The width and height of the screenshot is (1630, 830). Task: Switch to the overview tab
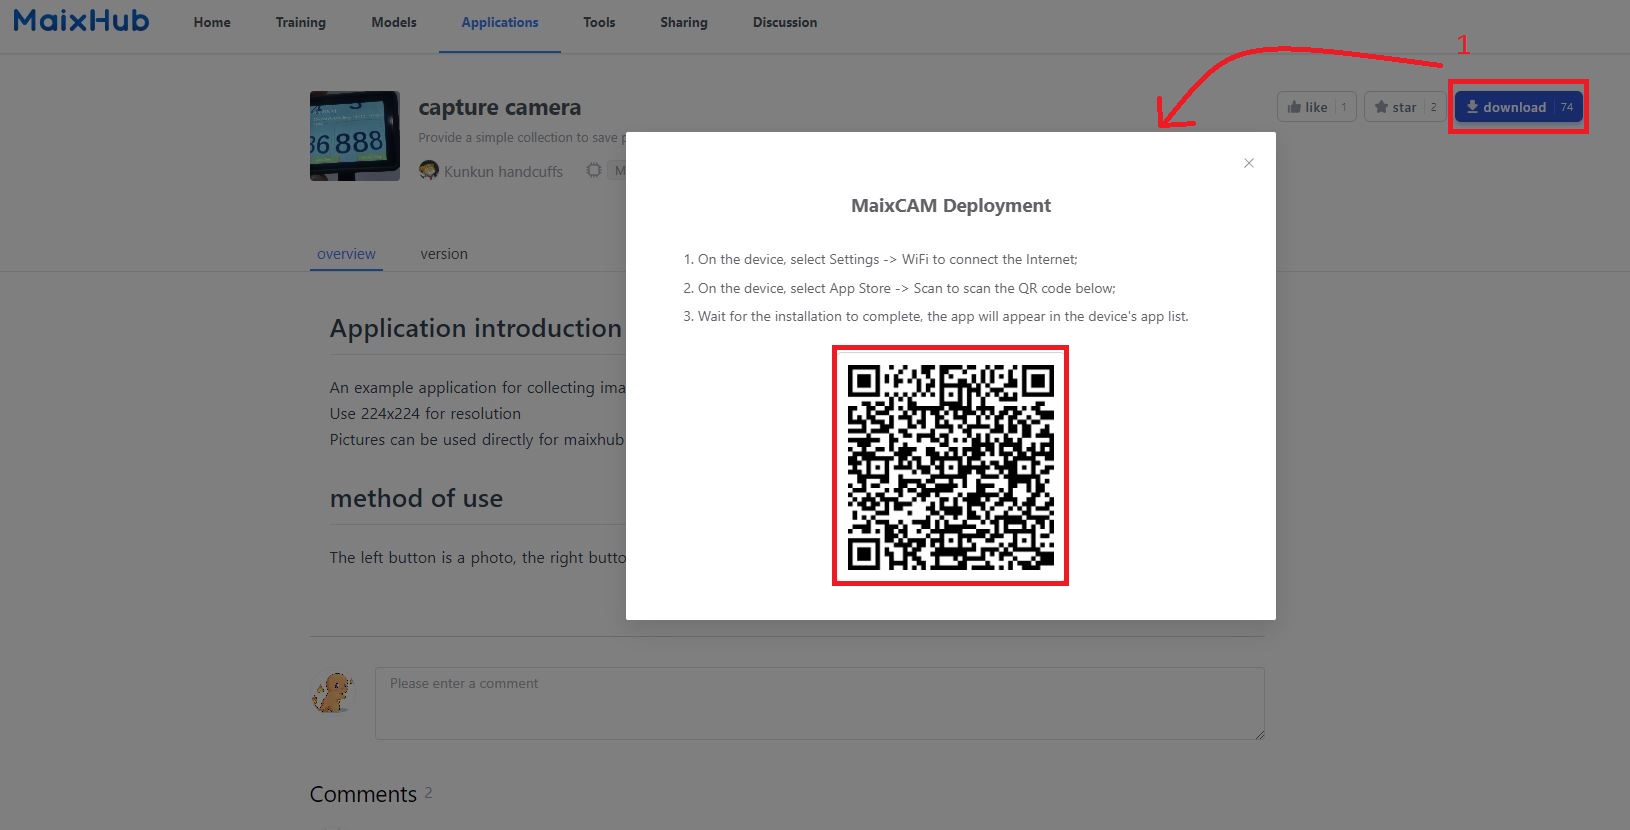tap(346, 254)
